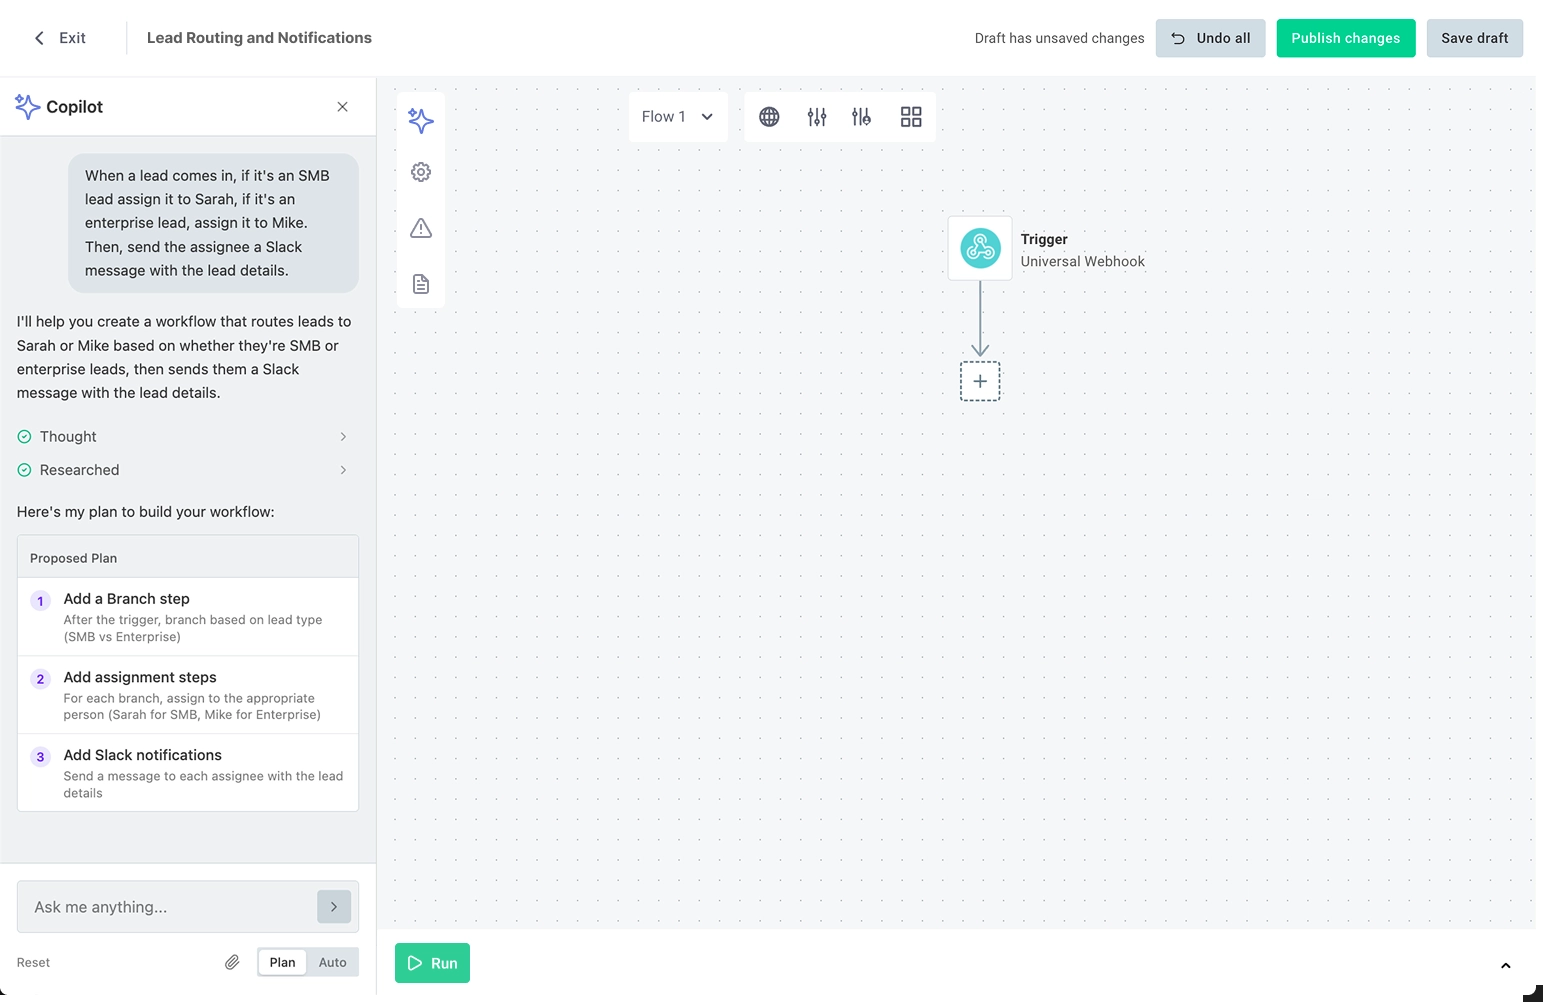Click the first sliders settings icon

[817, 116]
